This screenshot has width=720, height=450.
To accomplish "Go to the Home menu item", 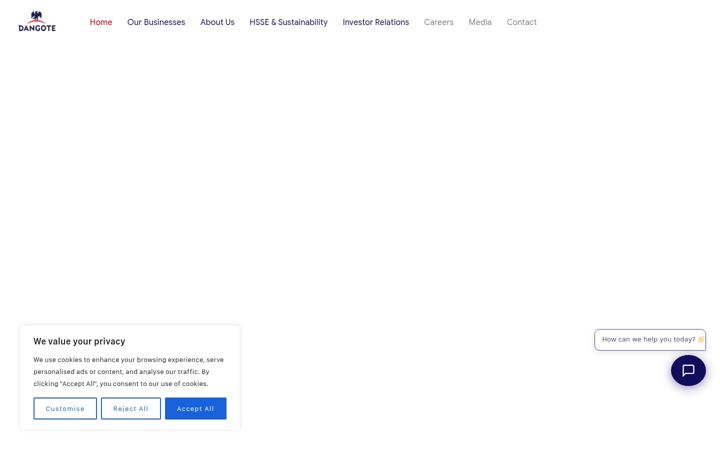I will click(101, 22).
